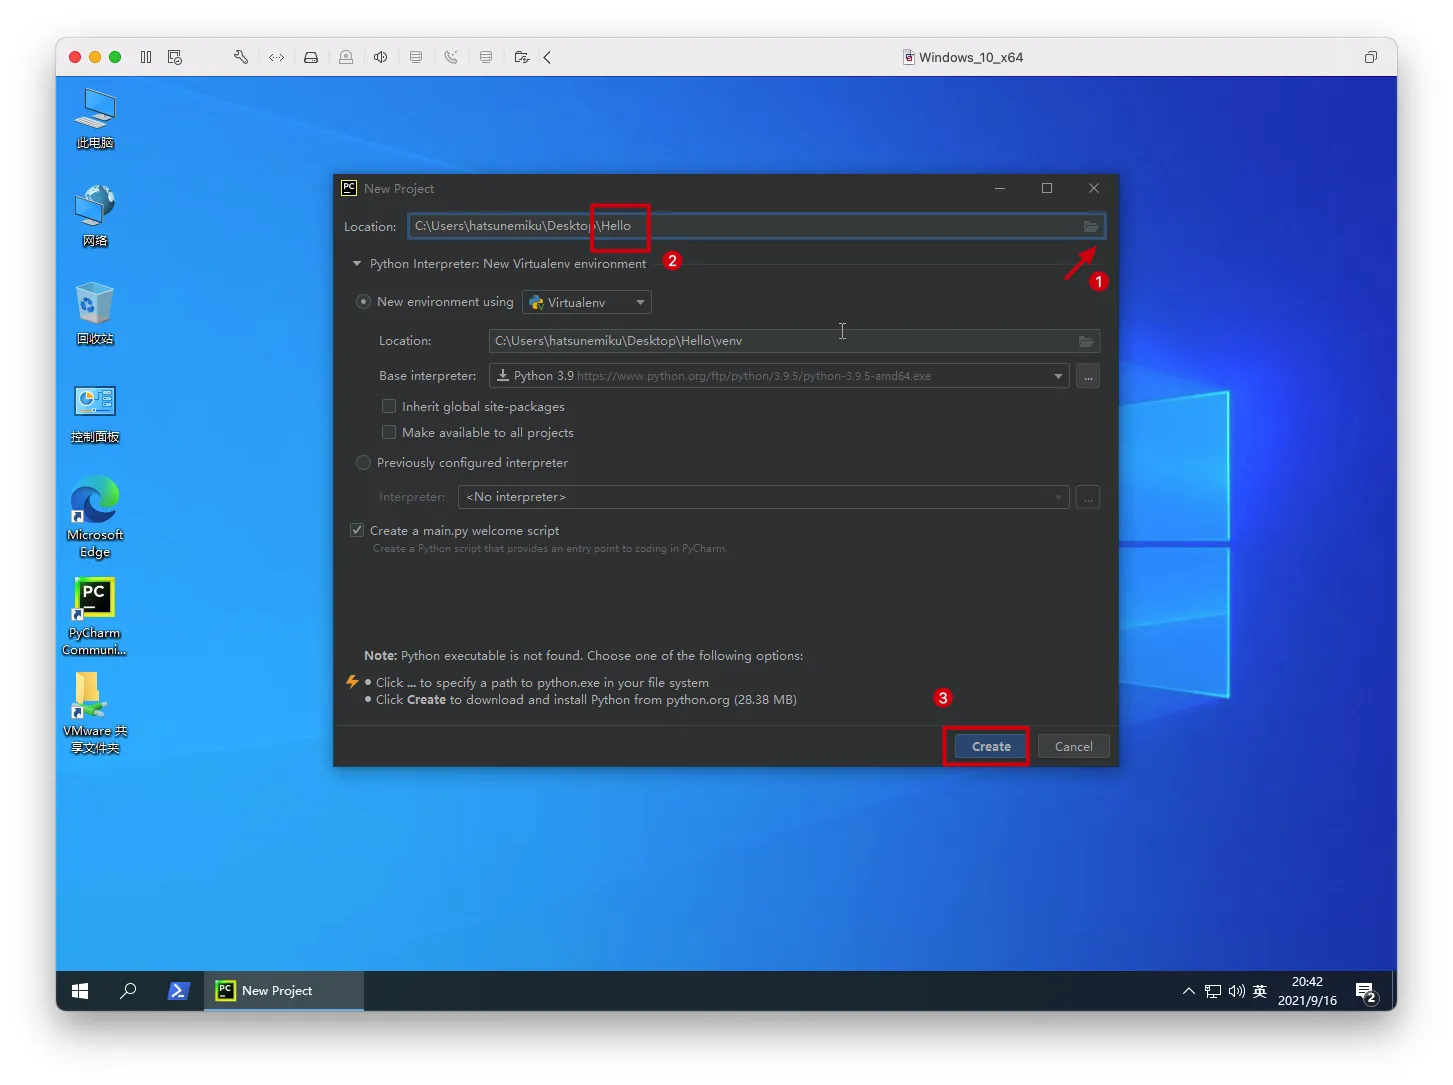Click the shared folder icon in VM toolbar

(521, 57)
